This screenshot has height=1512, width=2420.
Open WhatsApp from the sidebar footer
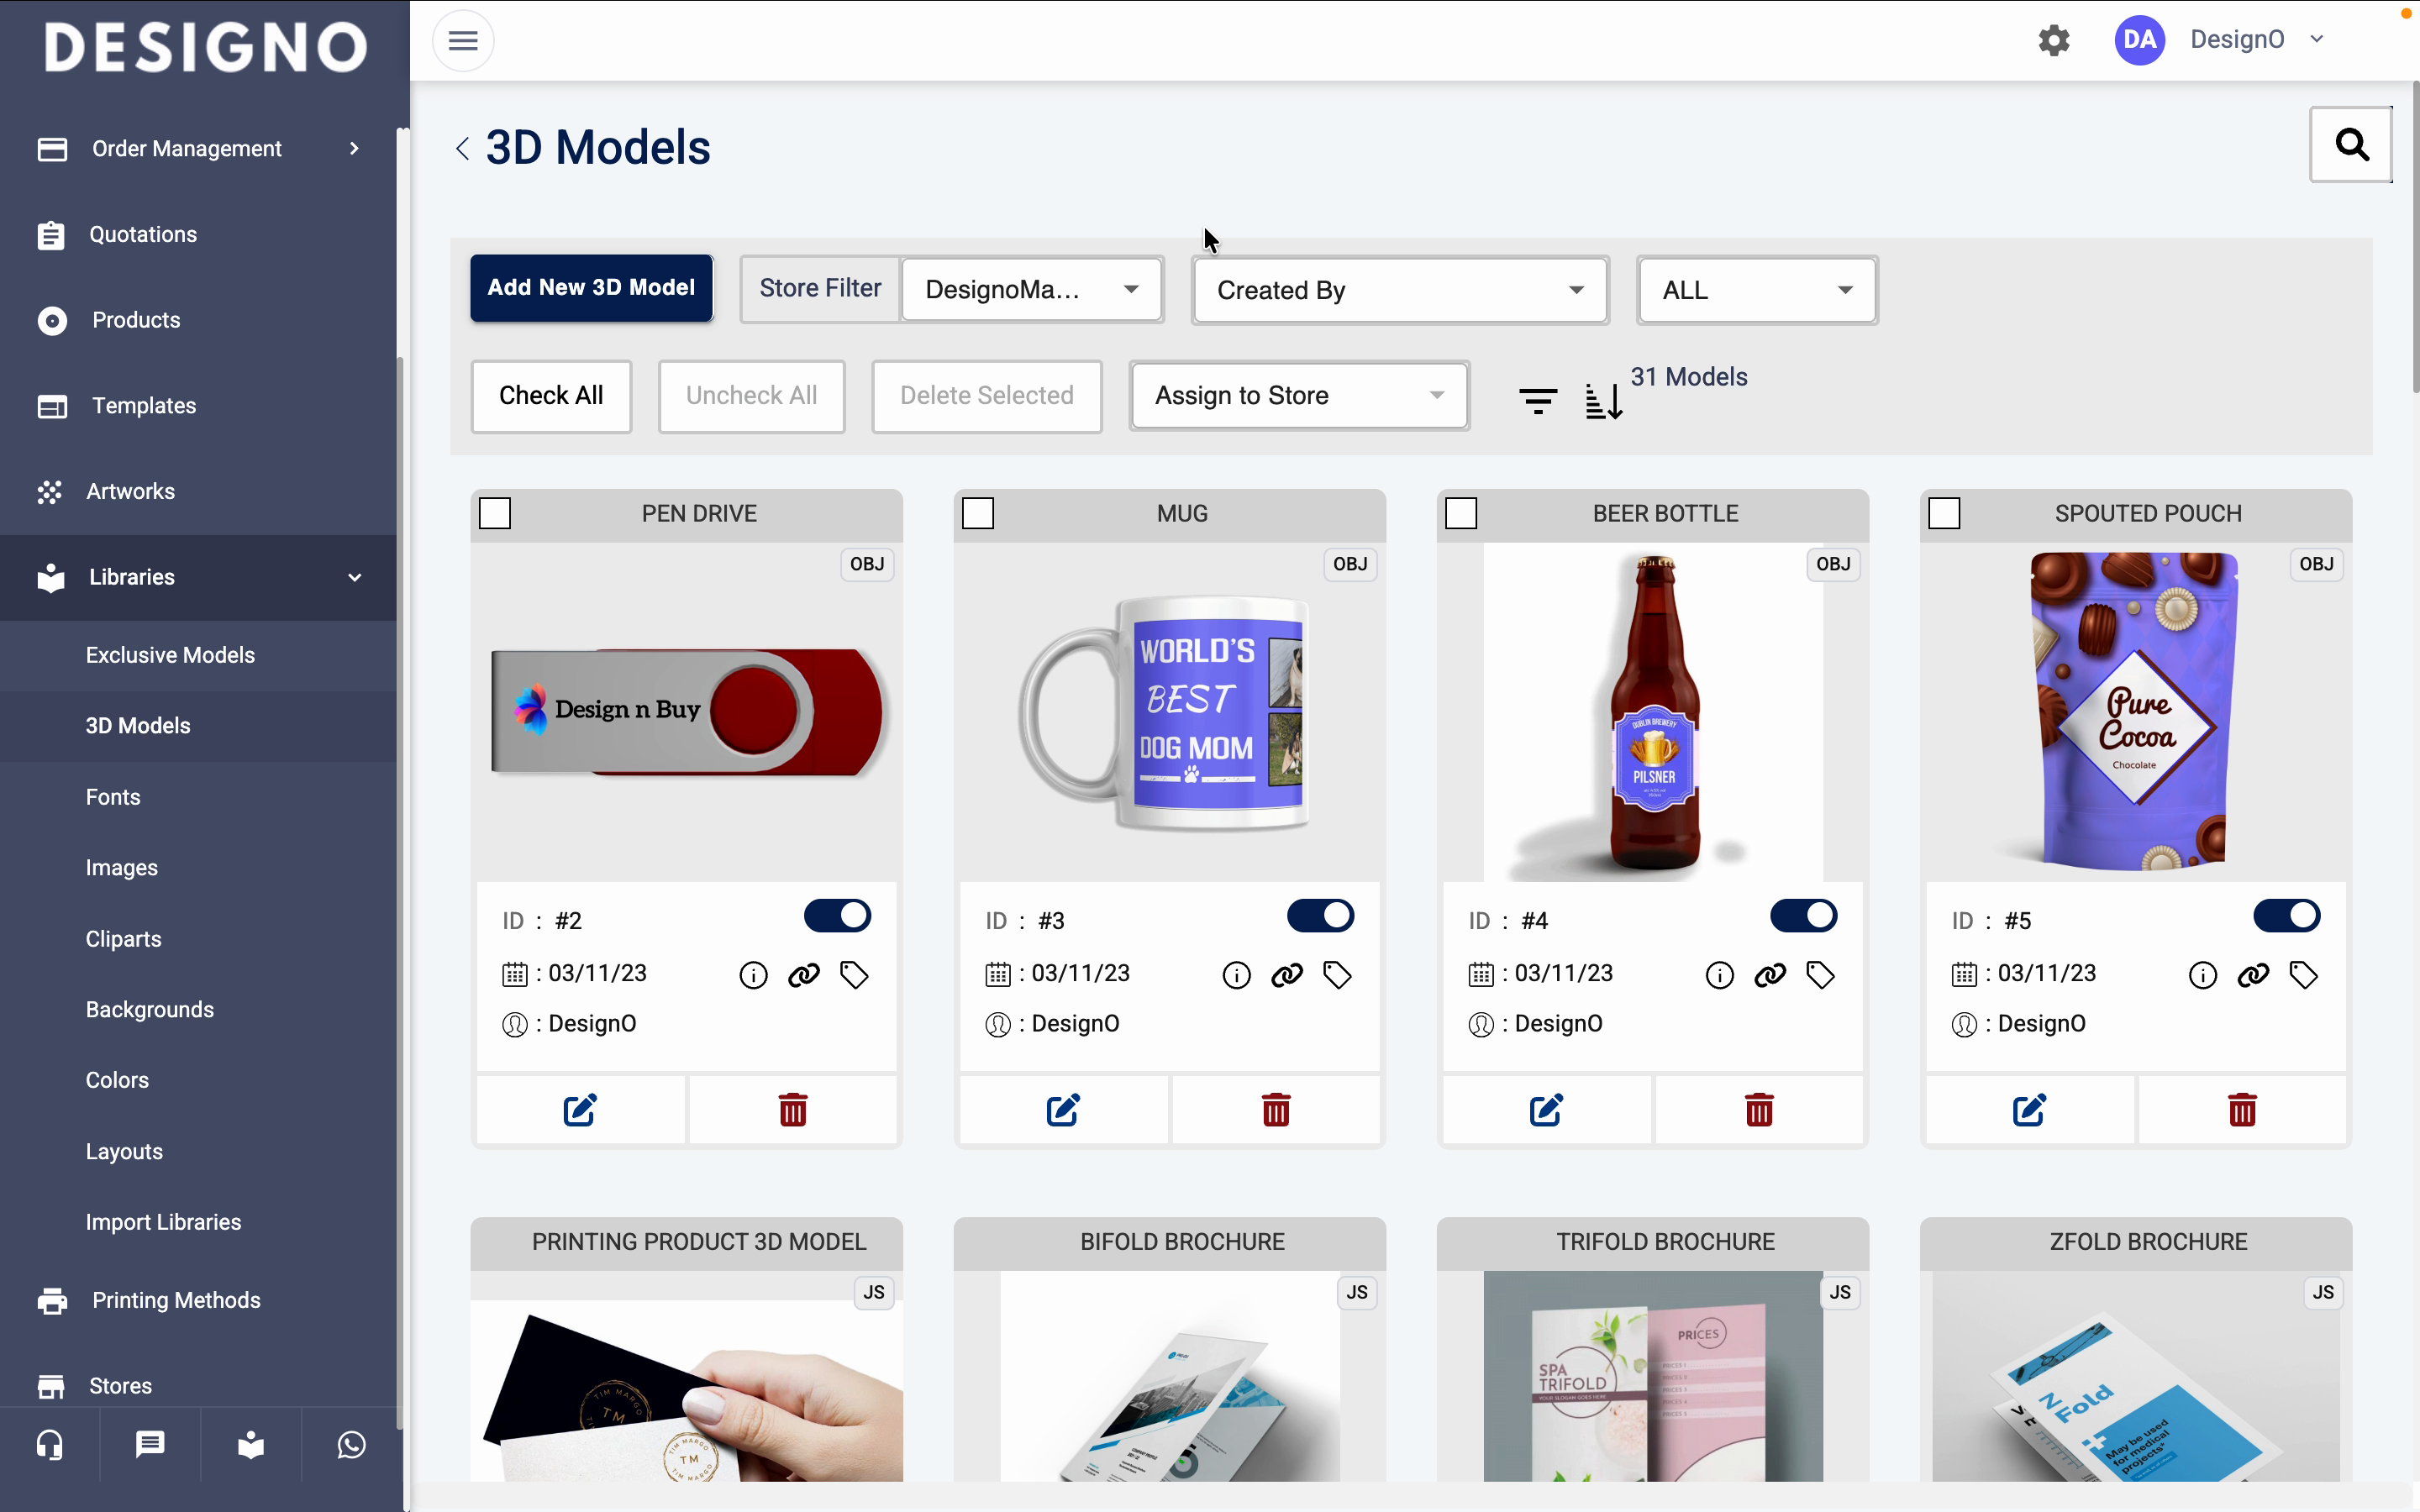pos(351,1445)
